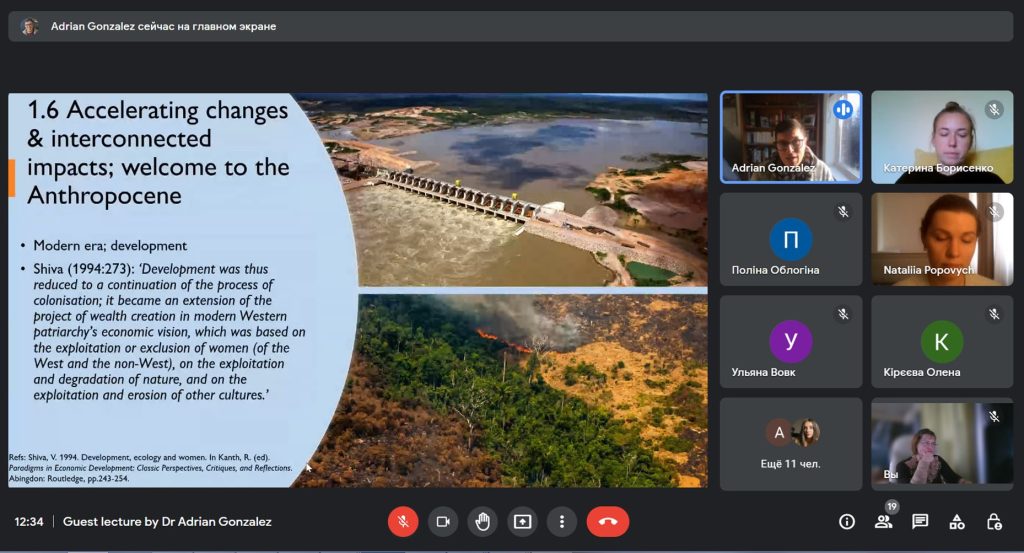Select Adrian Gonzalez's video tile
Image resolution: width=1024 pixels, height=553 pixels.
[x=791, y=137]
